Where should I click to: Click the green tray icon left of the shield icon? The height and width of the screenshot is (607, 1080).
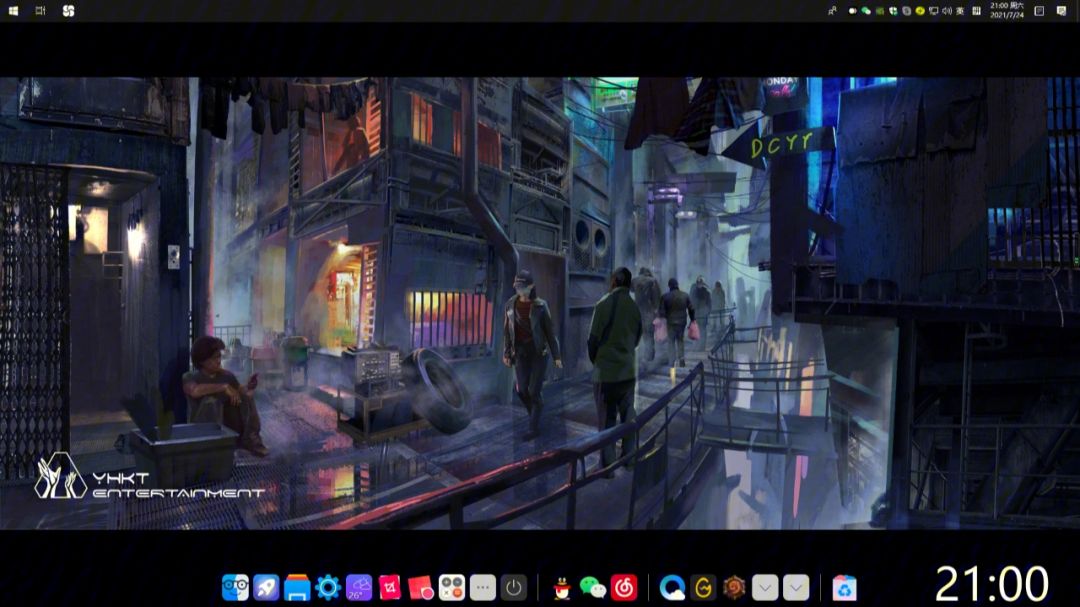click(880, 11)
